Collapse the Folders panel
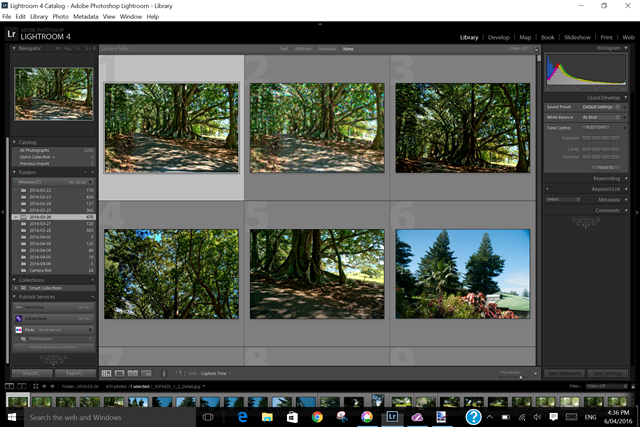The image size is (640, 427). tap(14, 172)
